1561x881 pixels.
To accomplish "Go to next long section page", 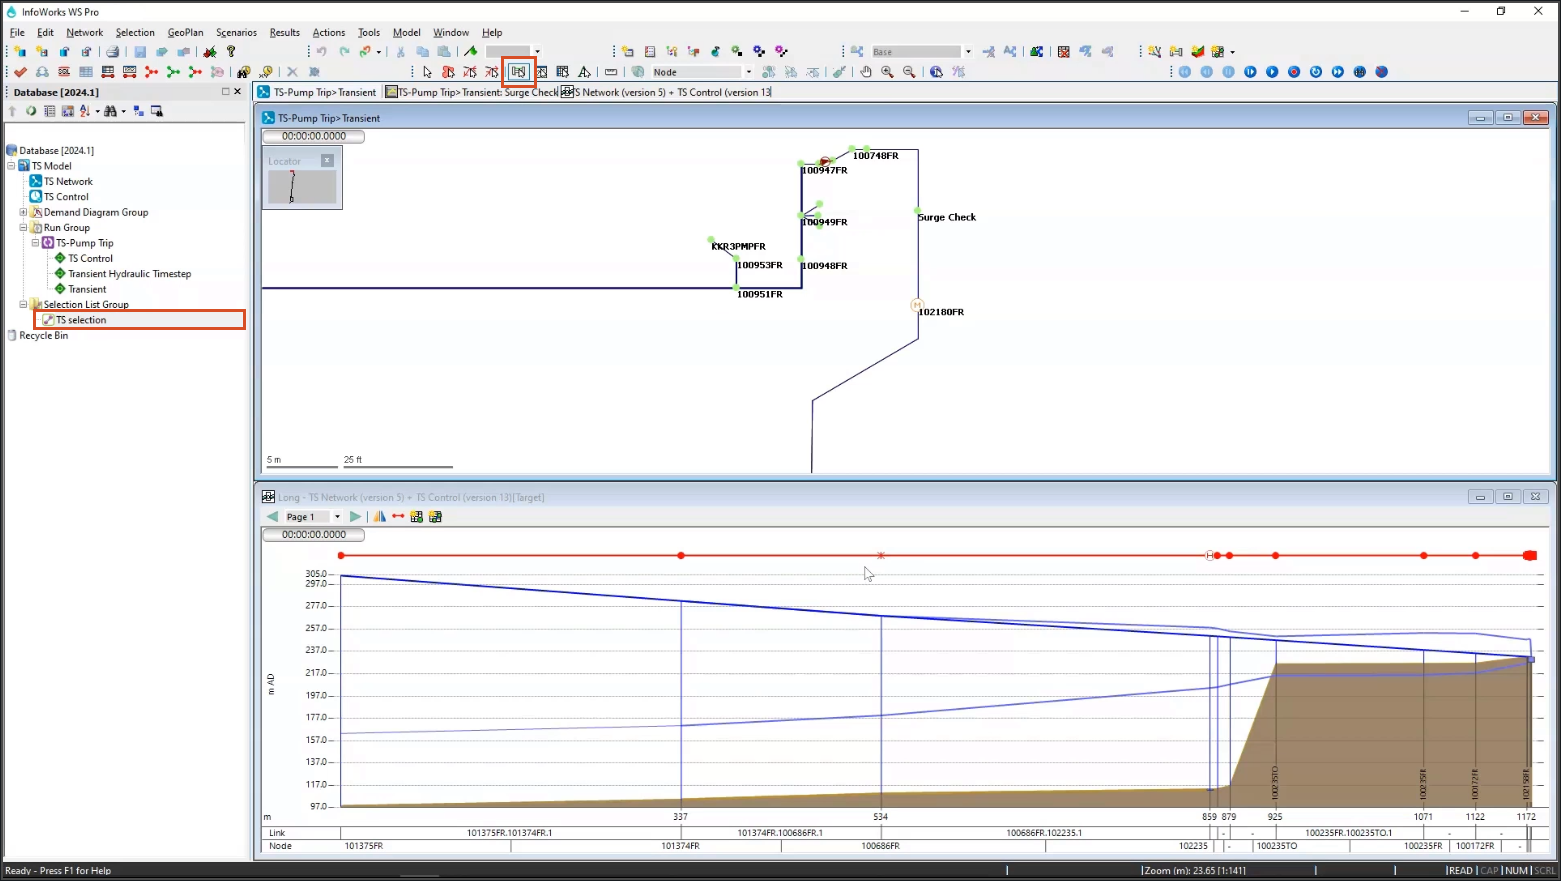I will (x=355, y=517).
